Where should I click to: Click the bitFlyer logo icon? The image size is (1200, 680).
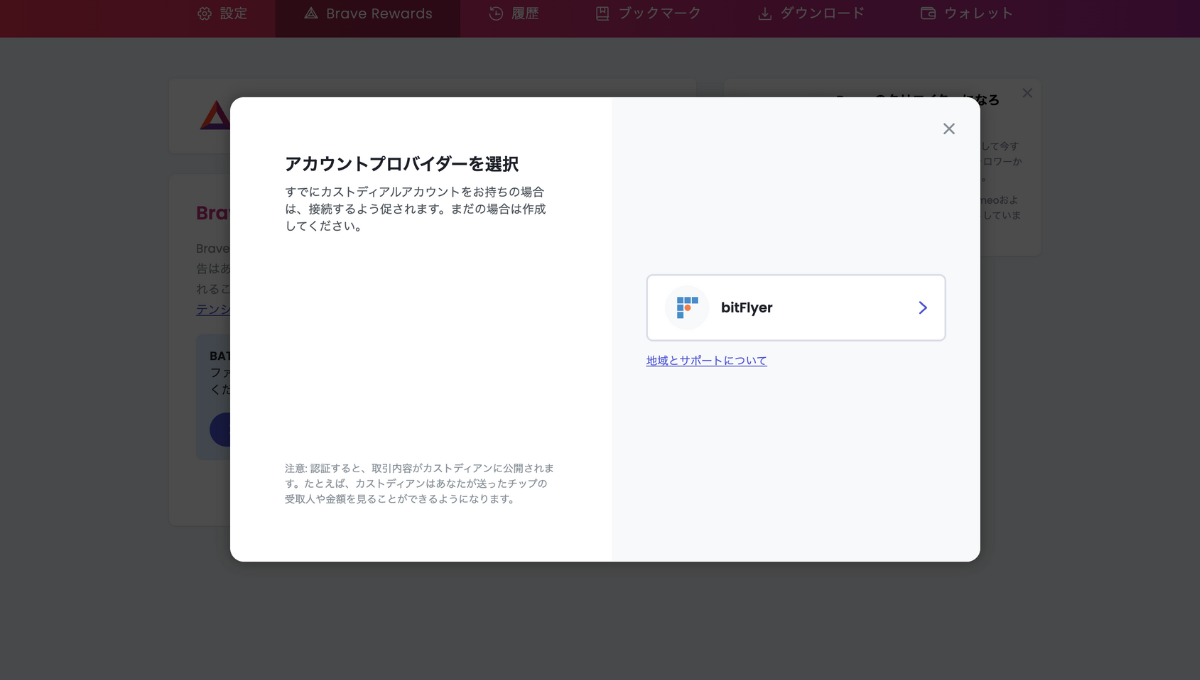[687, 308]
